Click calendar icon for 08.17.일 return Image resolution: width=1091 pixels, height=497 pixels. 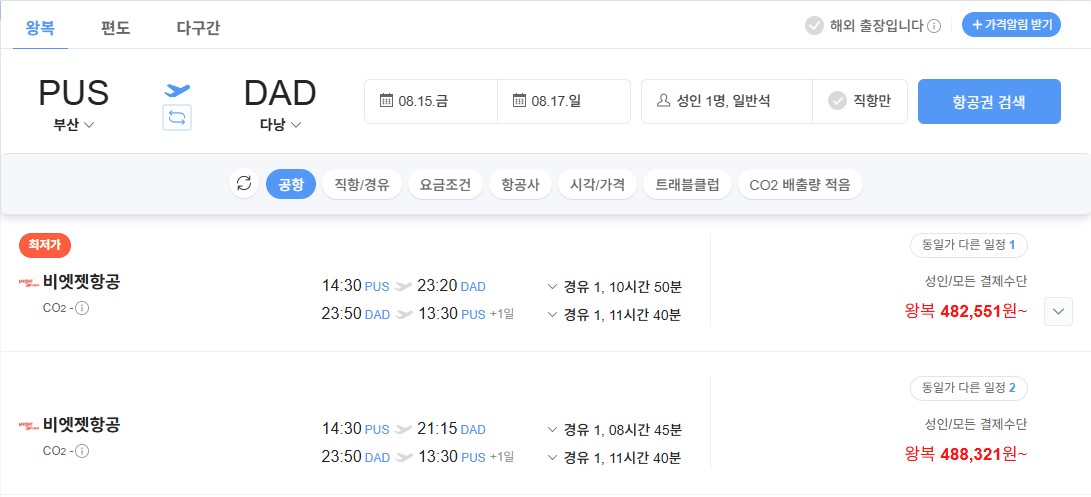click(519, 101)
